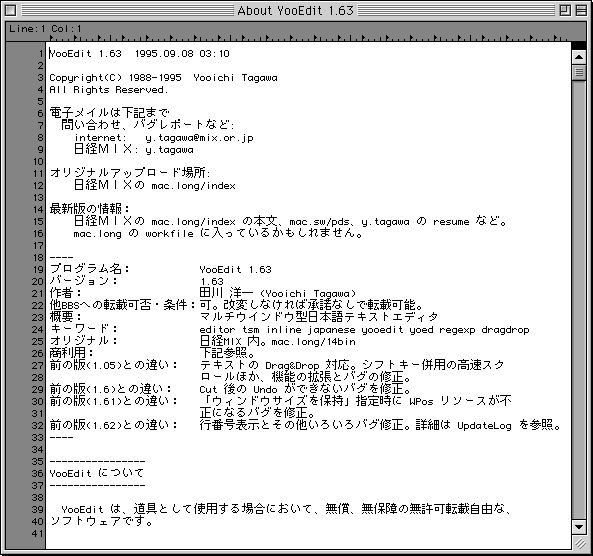Click the scroll up arrow

coord(579,57)
